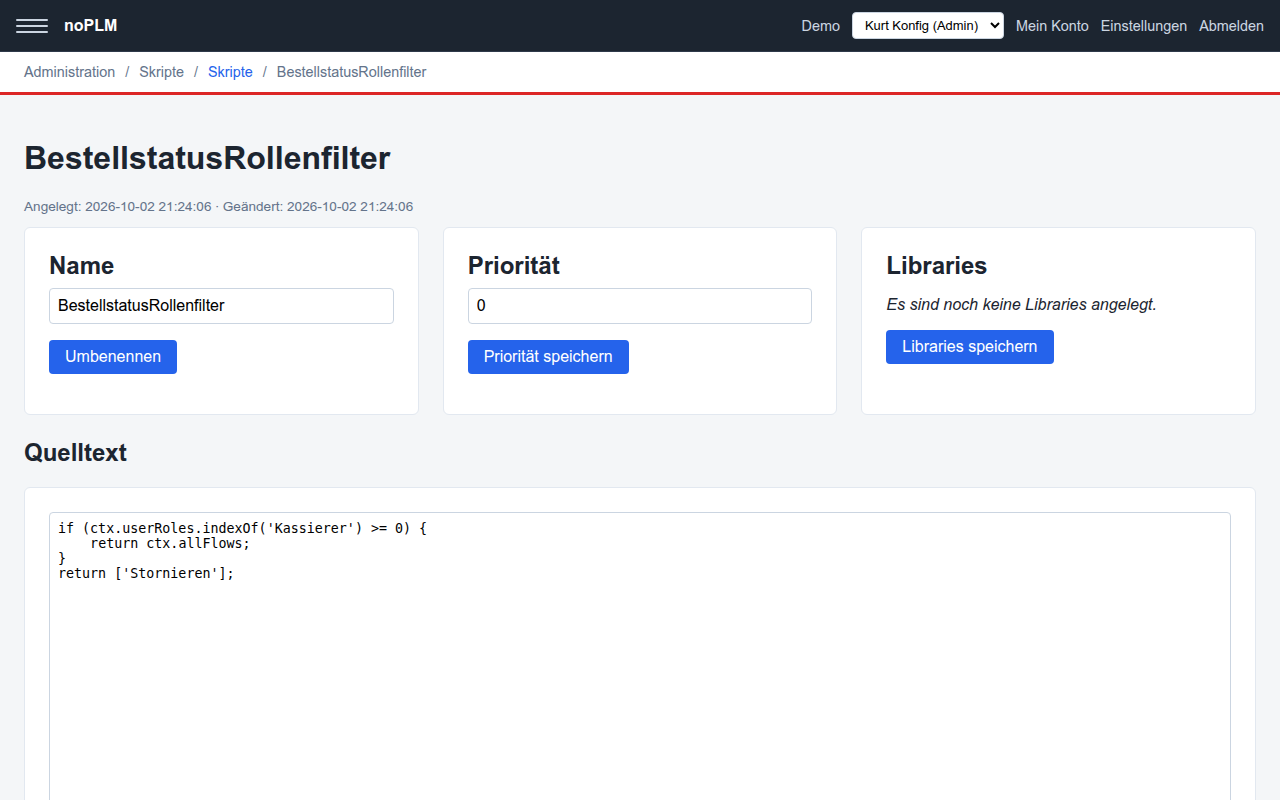Click Priorität speichern button
Screen dimensions: 1280x800
[x=548, y=357]
